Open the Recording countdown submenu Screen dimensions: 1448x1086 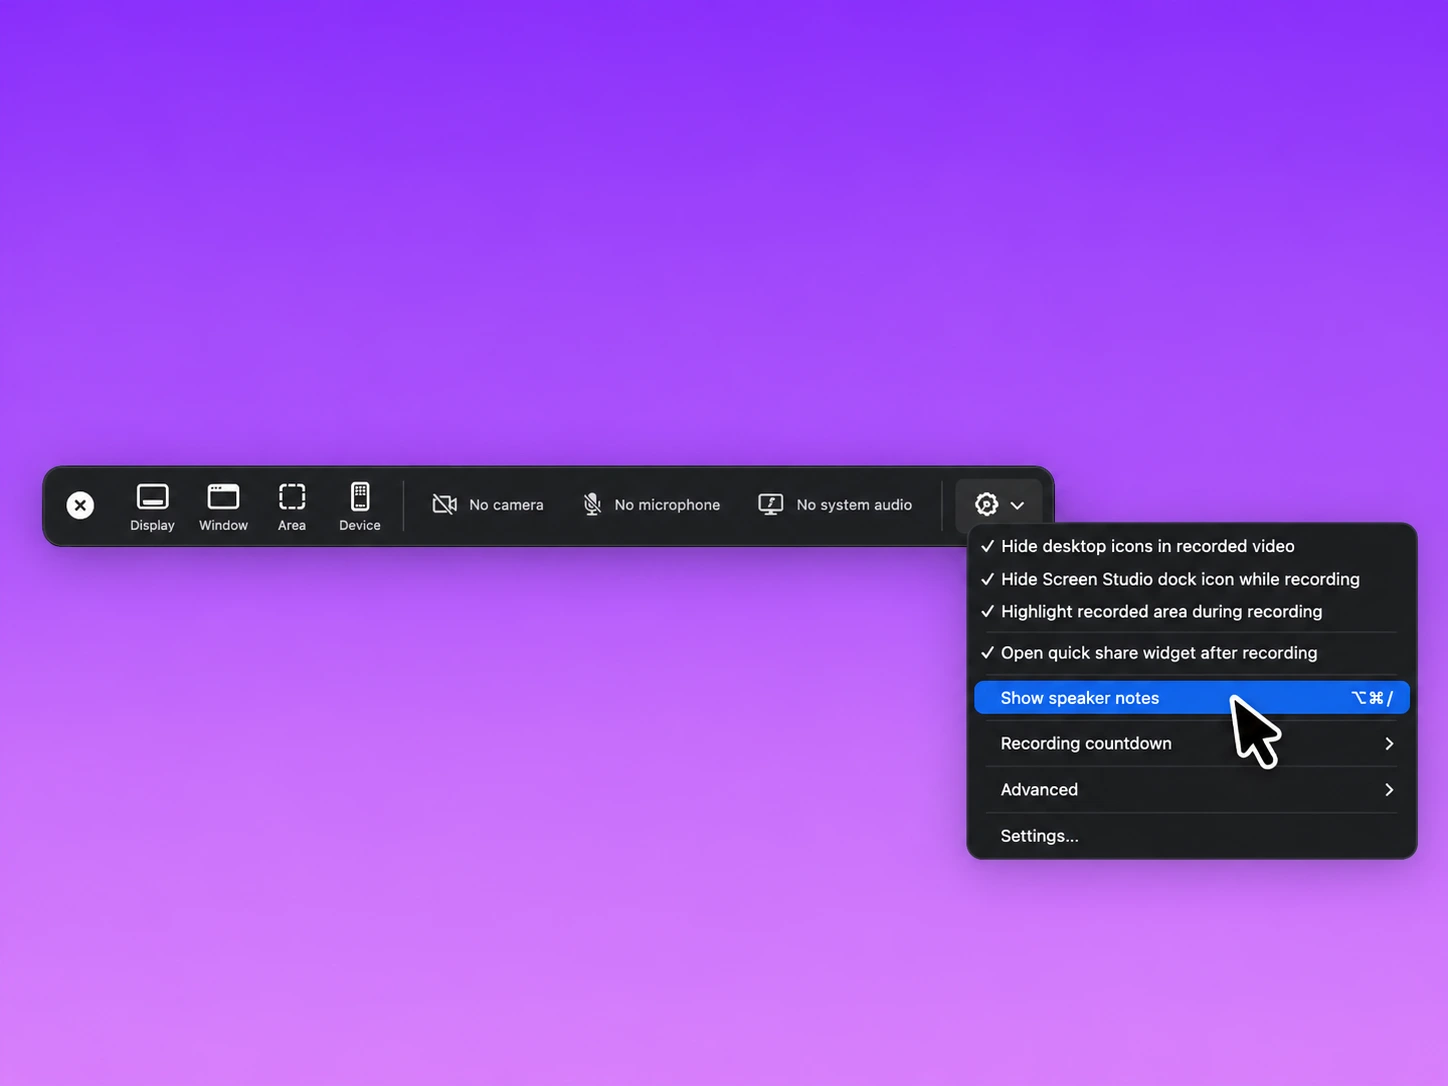point(1192,744)
